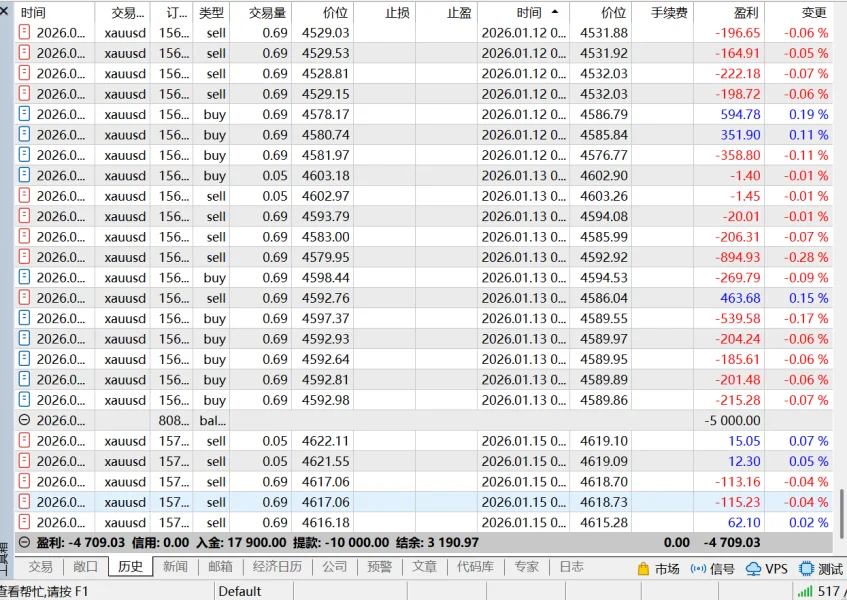Click the profit value -539.58
This screenshot has width=847, height=600.
[737, 318]
